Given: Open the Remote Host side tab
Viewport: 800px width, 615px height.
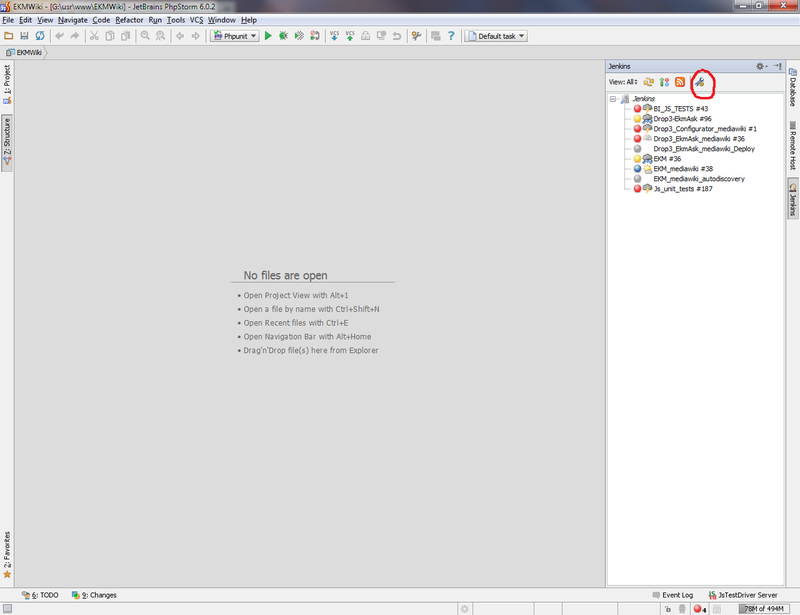Looking at the screenshot, I should [793, 145].
